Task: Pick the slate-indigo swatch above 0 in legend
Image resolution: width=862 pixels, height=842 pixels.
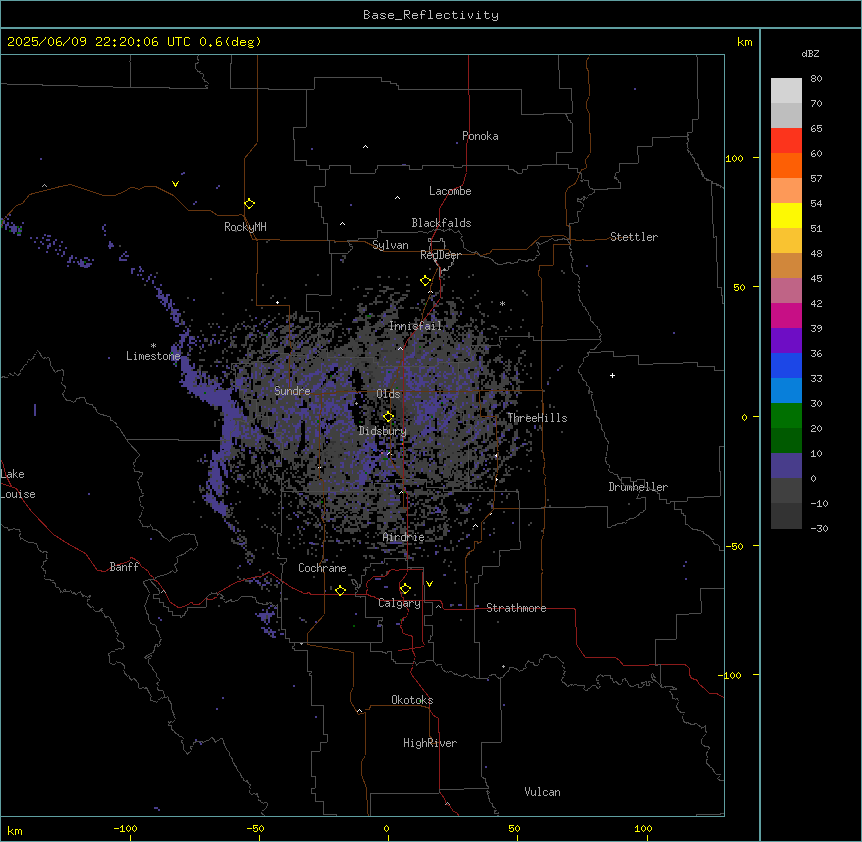Action: coord(786,466)
